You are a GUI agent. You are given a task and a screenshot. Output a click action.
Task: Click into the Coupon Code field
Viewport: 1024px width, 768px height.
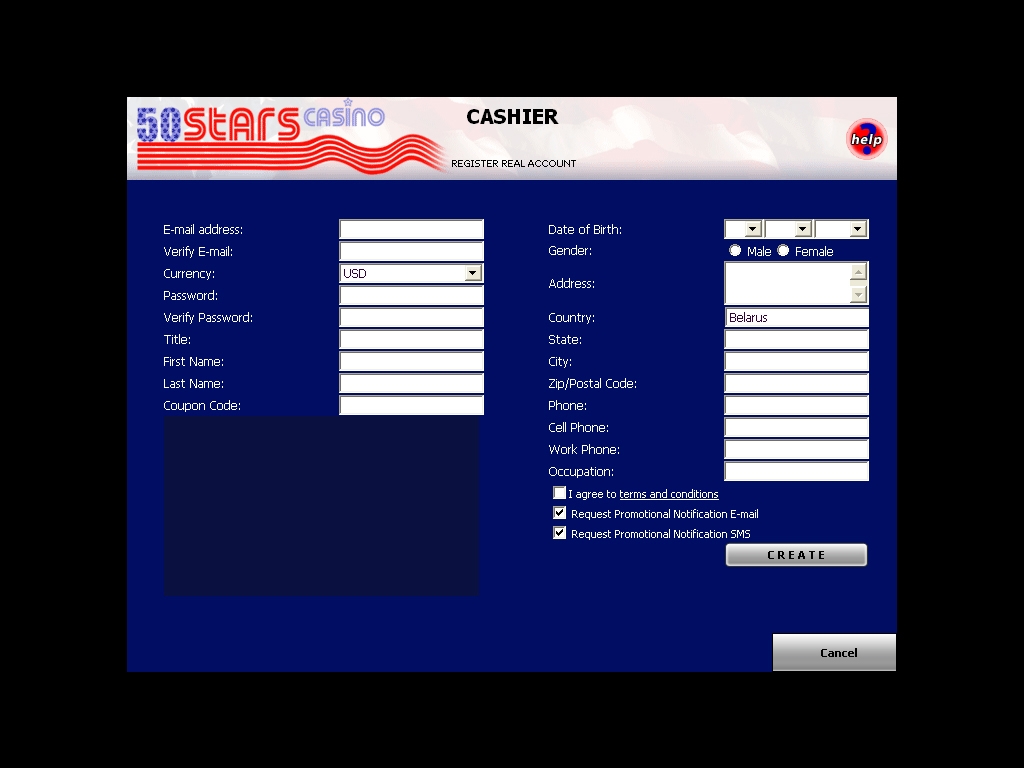click(411, 405)
